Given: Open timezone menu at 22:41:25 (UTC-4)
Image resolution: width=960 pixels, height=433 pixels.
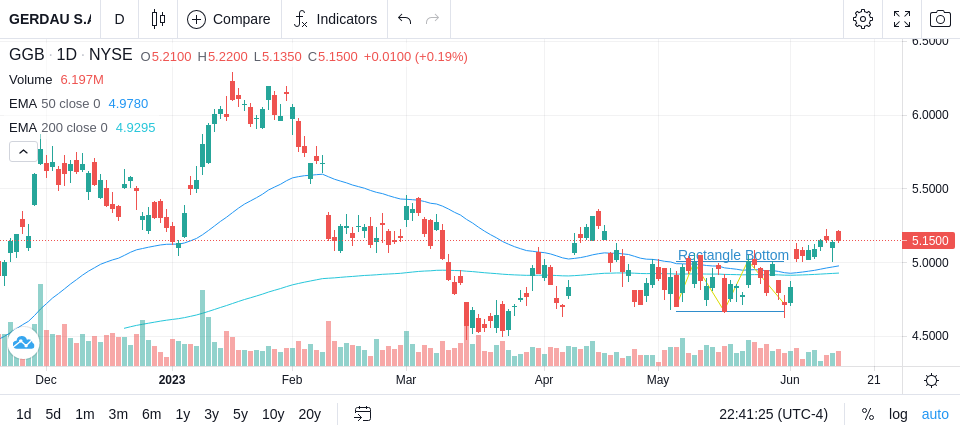Looking at the screenshot, I should coord(773,415).
